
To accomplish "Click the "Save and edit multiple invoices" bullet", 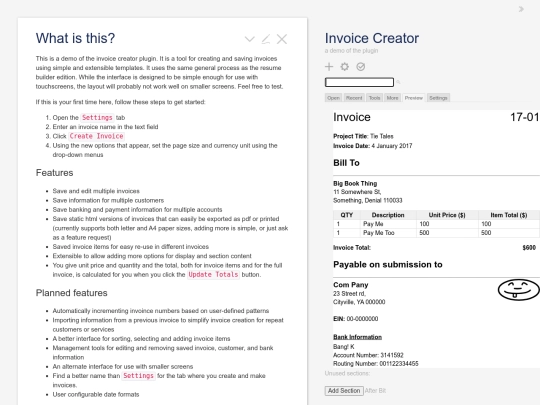I will [x=96, y=191].
